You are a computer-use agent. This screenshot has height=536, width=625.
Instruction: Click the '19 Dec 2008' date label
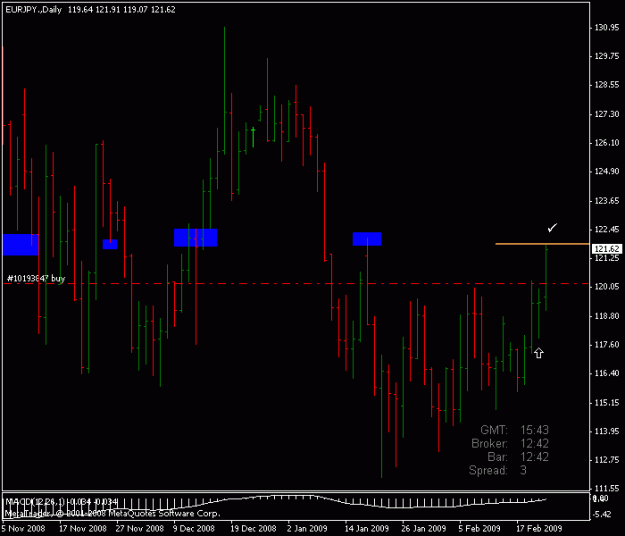click(x=253, y=529)
